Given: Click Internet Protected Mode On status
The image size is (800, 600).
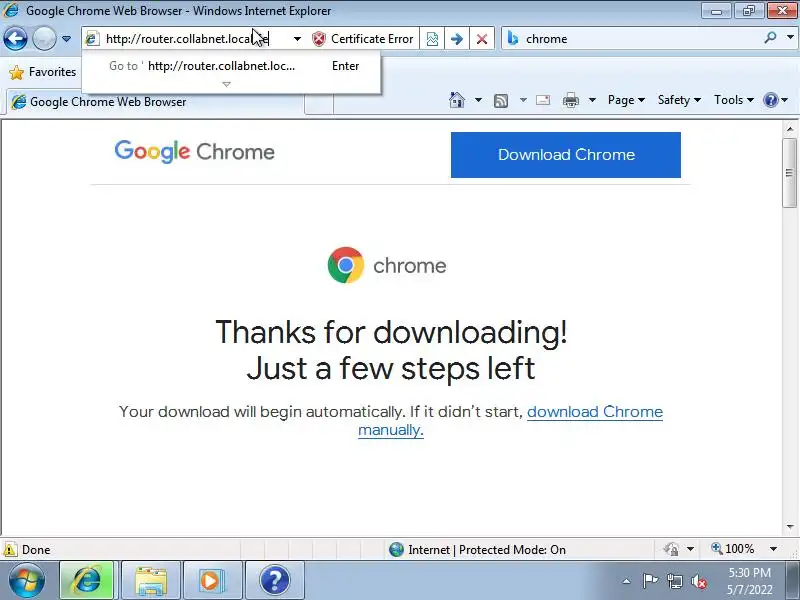Looking at the screenshot, I should coord(478,549).
